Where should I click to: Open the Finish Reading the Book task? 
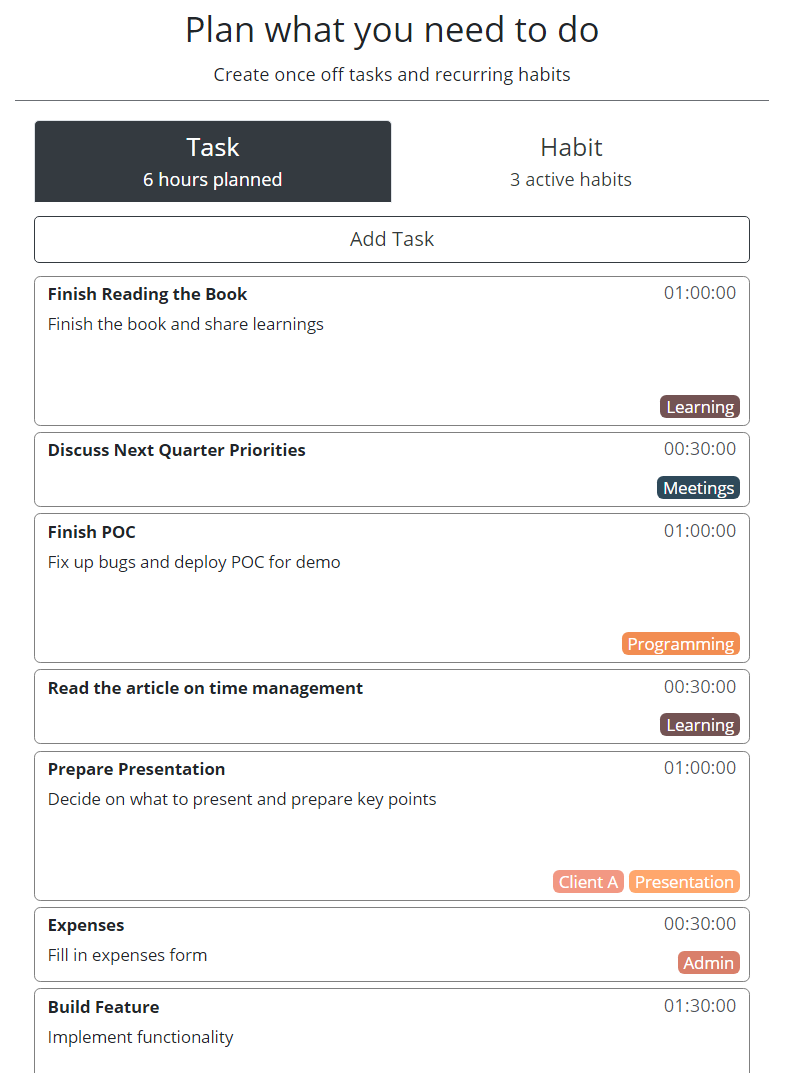pyautogui.click(x=147, y=294)
